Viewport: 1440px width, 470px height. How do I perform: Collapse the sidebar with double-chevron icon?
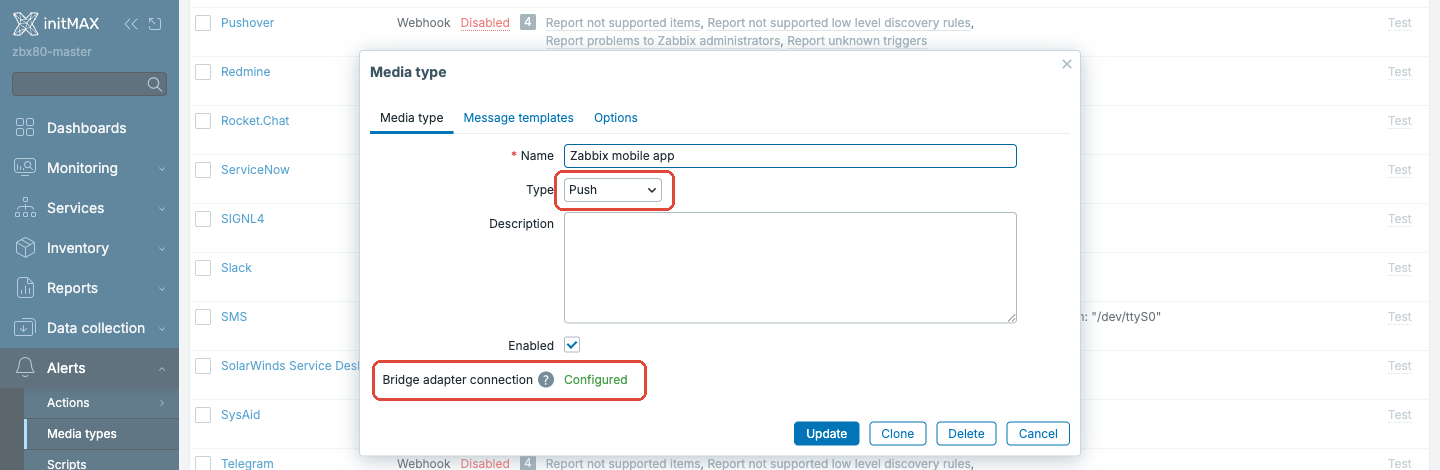click(x=131, y=24)
